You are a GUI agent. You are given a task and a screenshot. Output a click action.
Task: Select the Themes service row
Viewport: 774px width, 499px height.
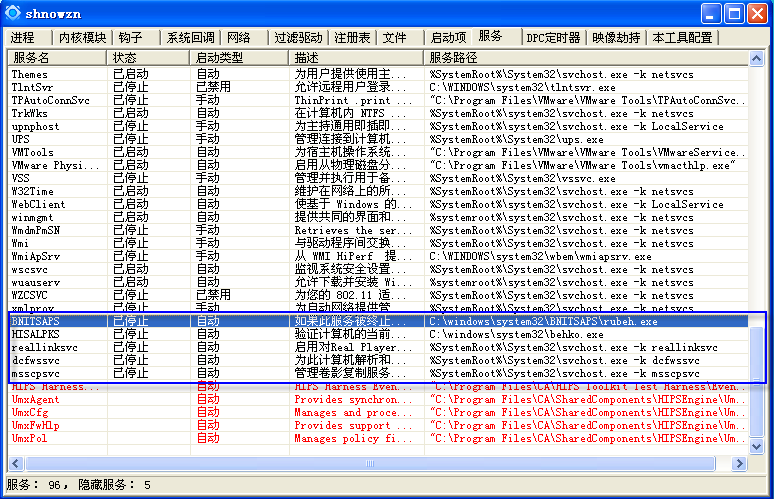coord(378,75)
